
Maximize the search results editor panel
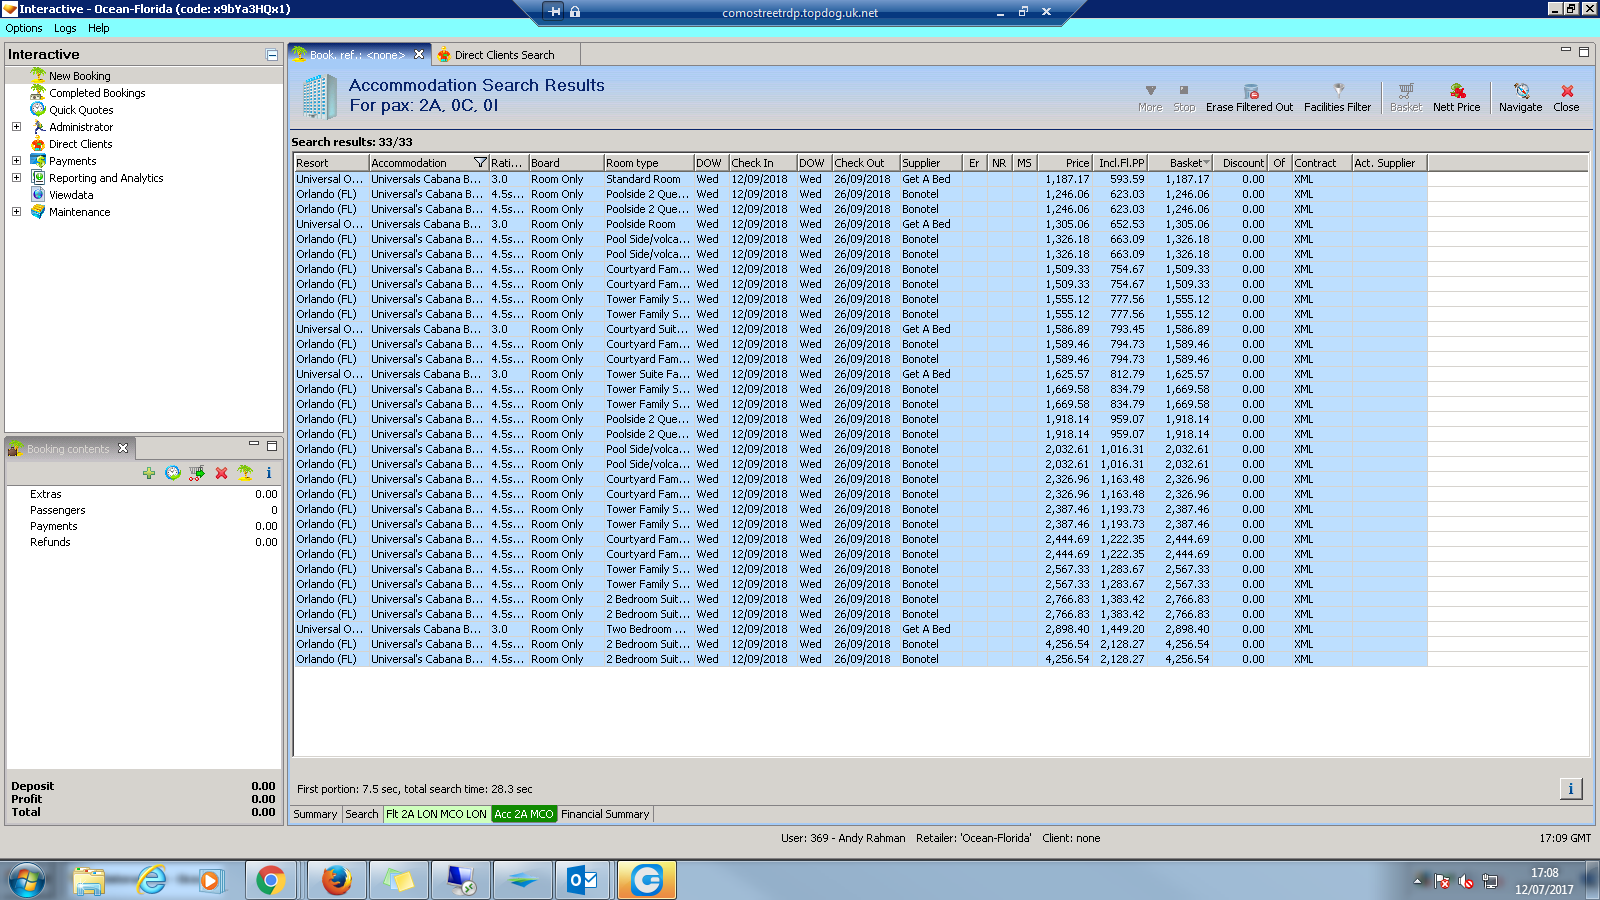1584,51
